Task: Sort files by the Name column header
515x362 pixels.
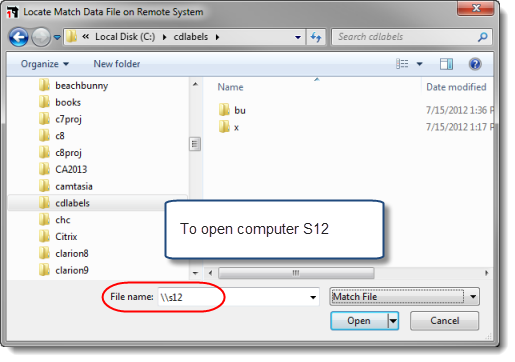Action: 230,87
